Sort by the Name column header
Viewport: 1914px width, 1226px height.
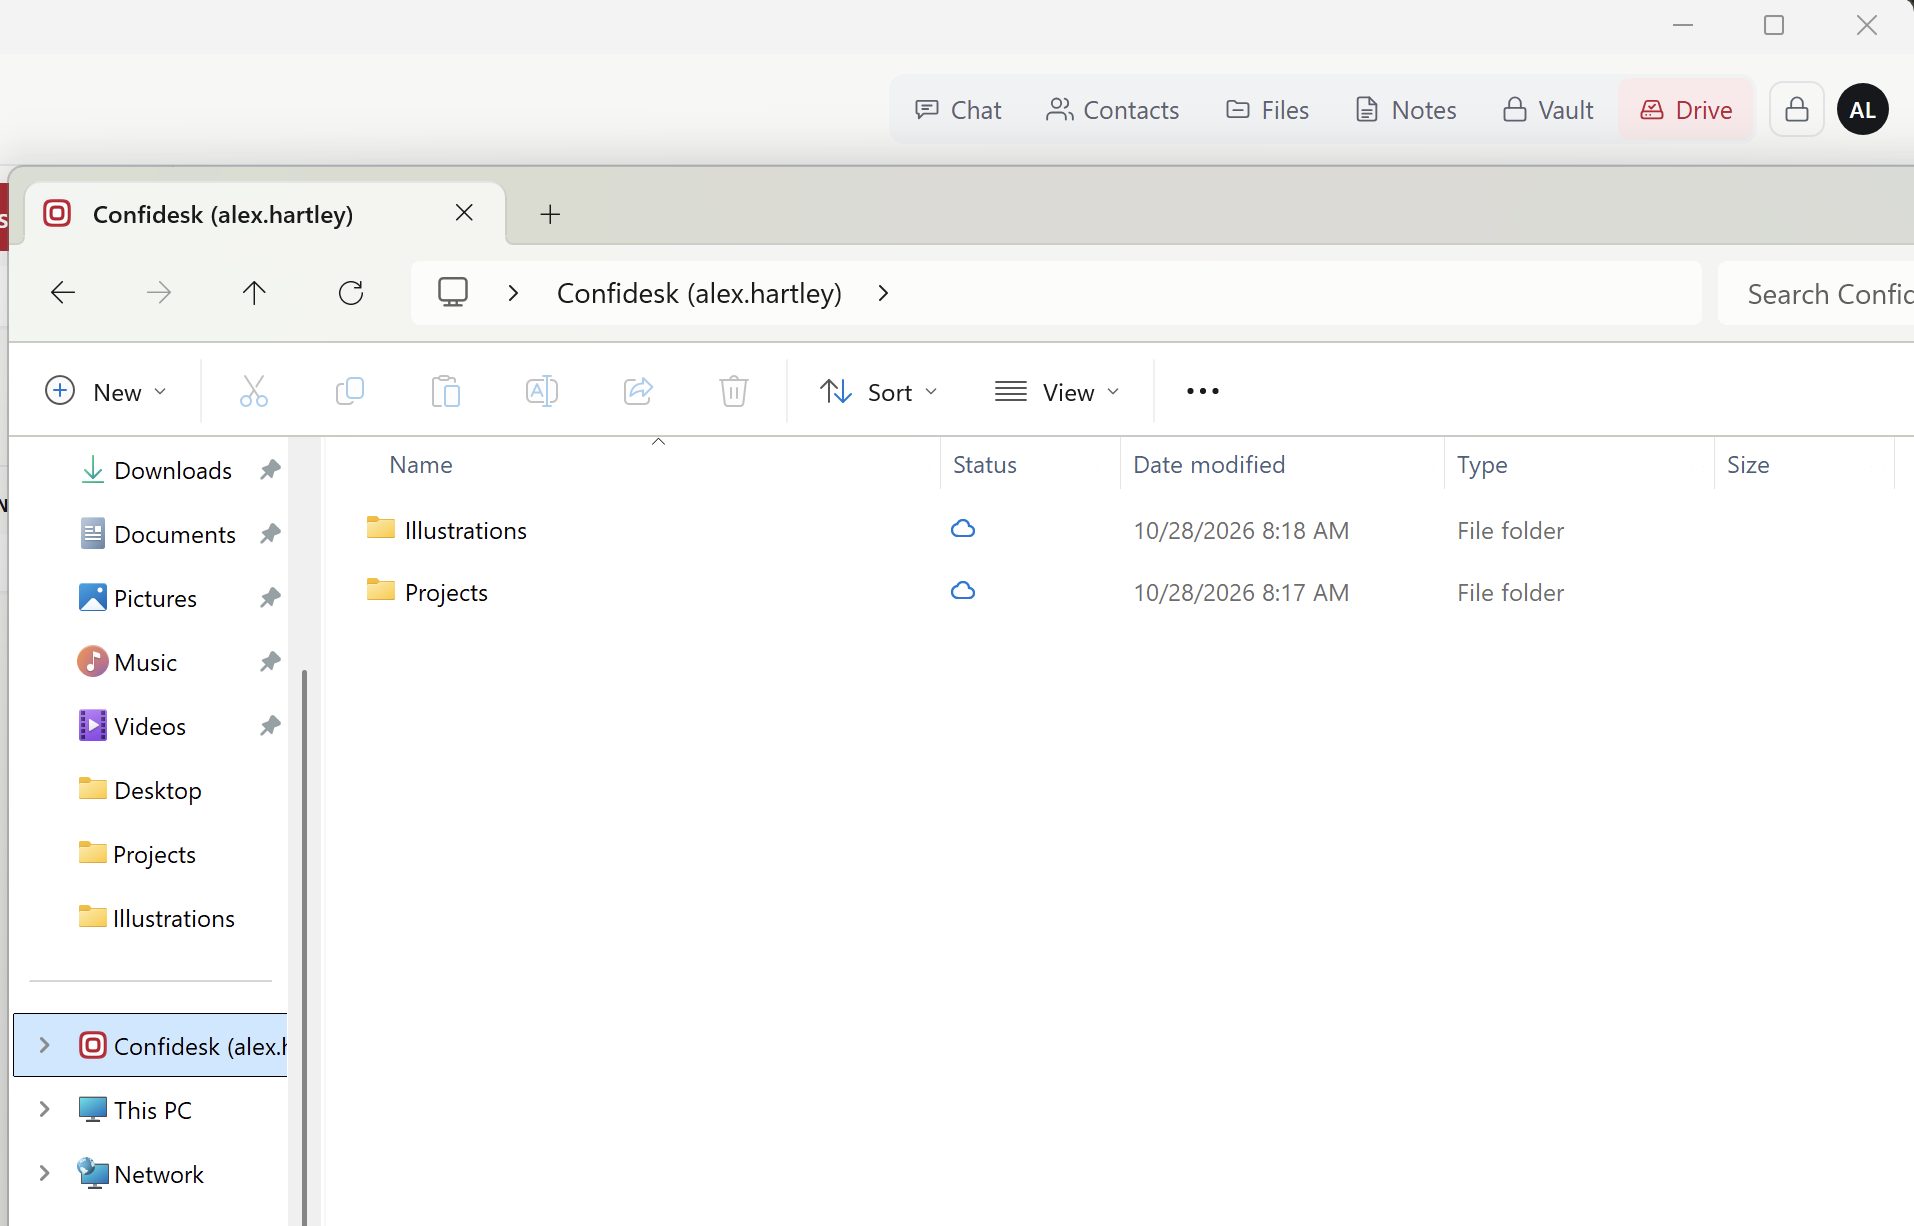tap(421, 465)
